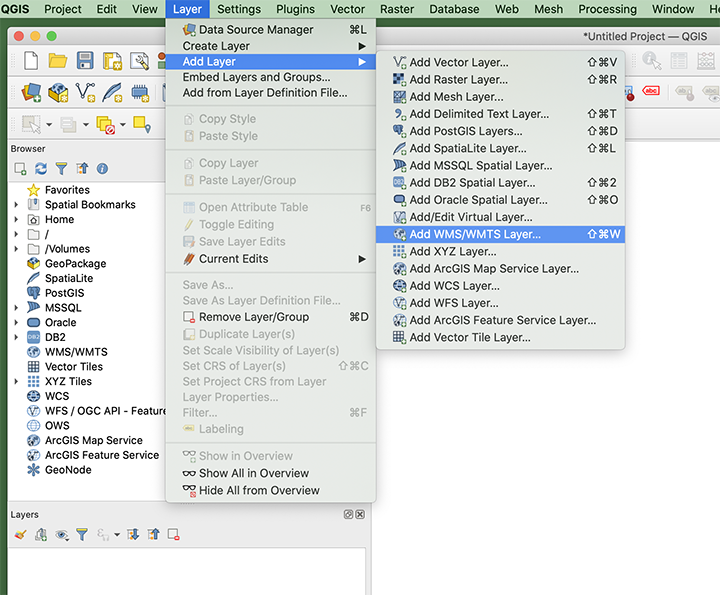Click the Identify Features toolbar icon
The height and width of the screenshot is (595, 720).
tap(652, 61)
